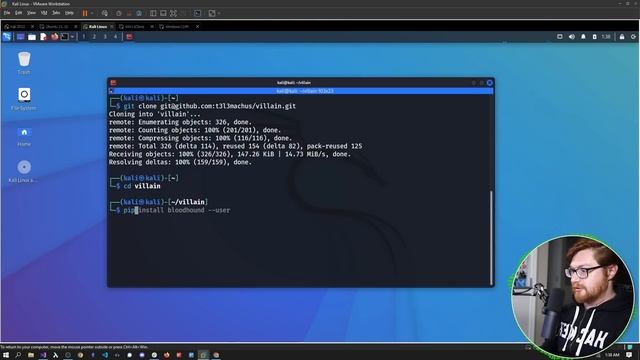
Task: Click the terminal window's vertical scrollbar
Action: 491,237
